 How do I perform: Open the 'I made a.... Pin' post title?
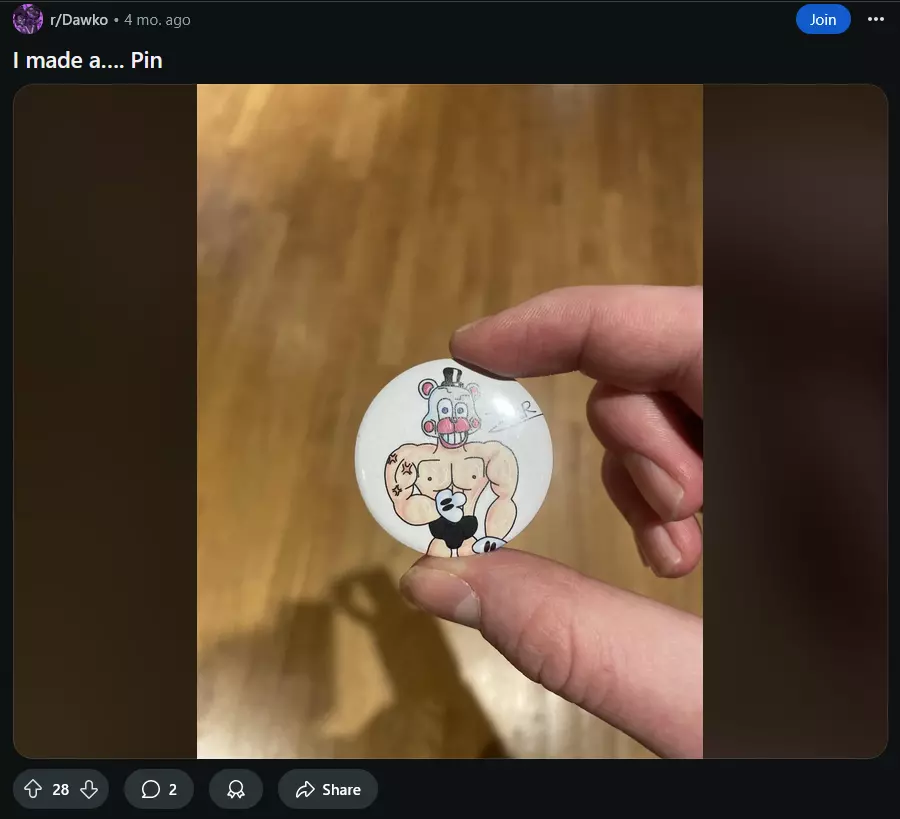[88, 60]
